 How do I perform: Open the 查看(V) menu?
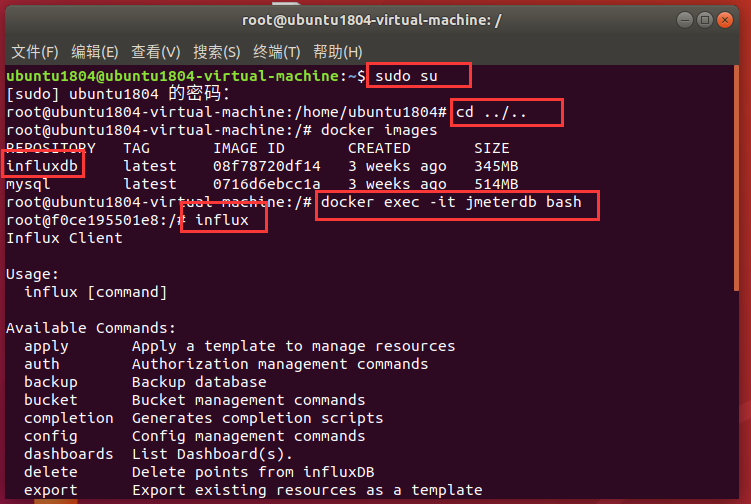[156, 52]
